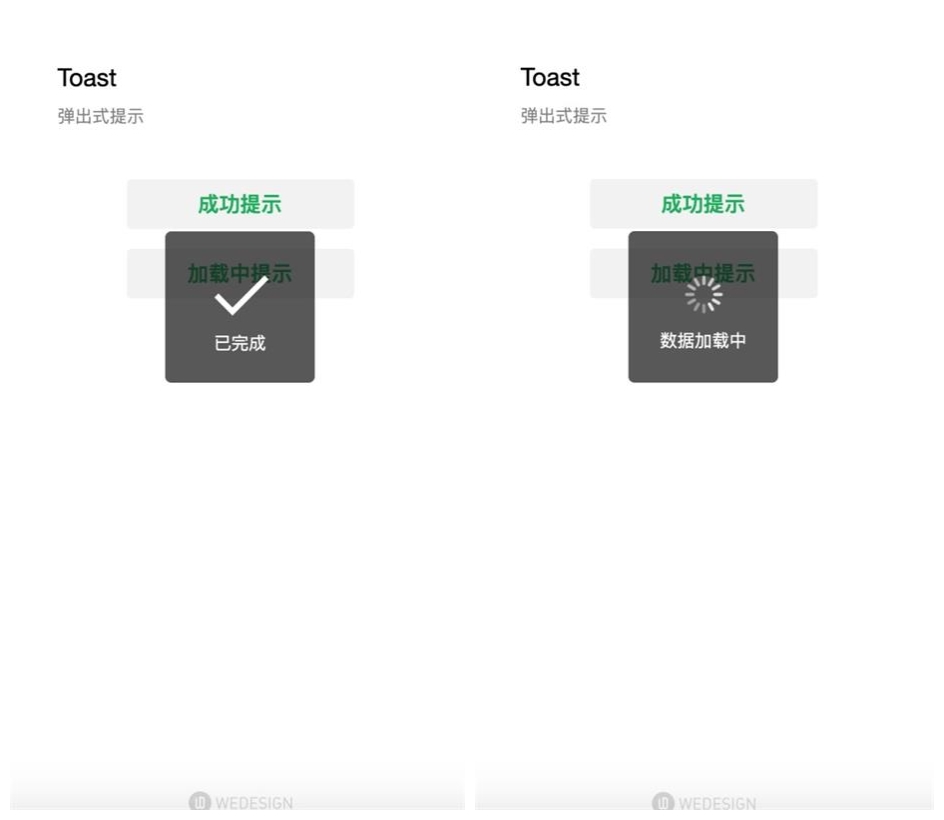Select the Toast heading on the checkmark screen
The height and width of the screenshot is (820, 944).
pyautogui.click(x=87, y=78)
